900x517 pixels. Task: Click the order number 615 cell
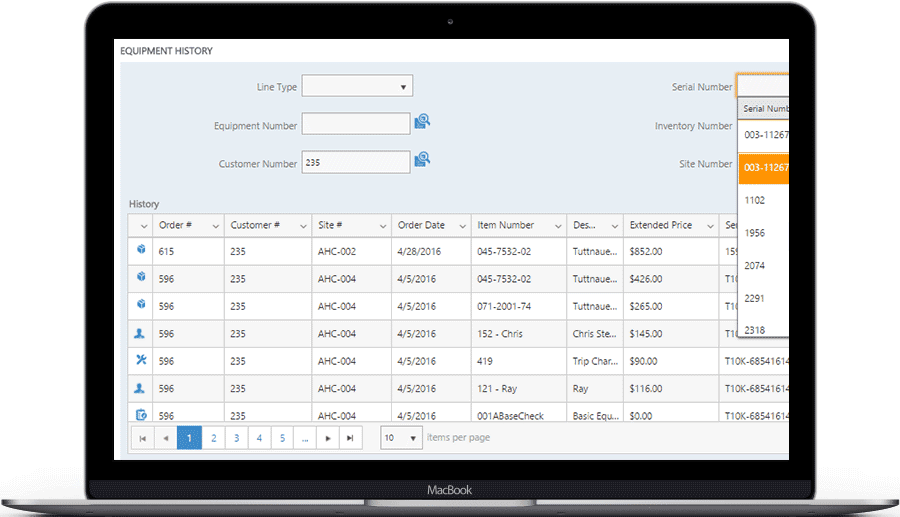(188, 251)
